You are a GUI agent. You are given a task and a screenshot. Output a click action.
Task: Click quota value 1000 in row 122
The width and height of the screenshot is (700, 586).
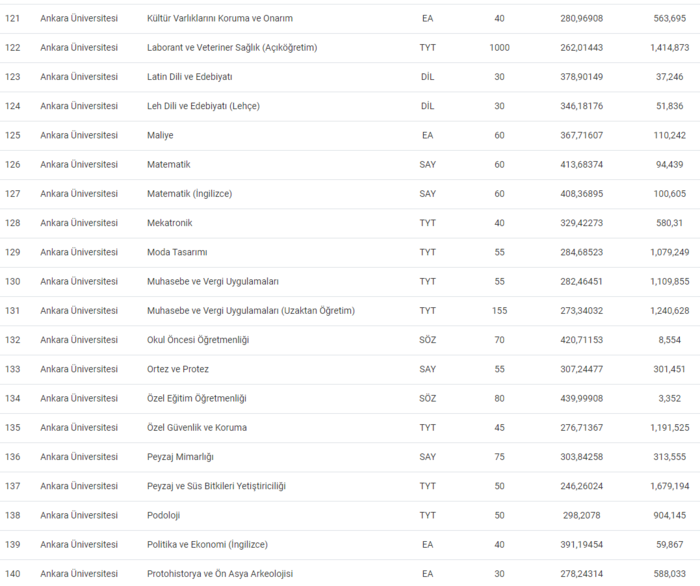click(499, 48)
